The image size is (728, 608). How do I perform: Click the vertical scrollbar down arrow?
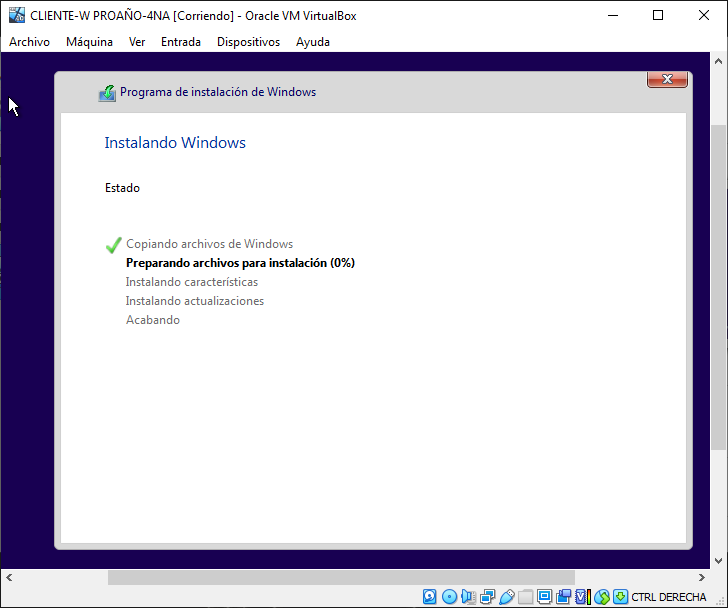pos(718,560)
